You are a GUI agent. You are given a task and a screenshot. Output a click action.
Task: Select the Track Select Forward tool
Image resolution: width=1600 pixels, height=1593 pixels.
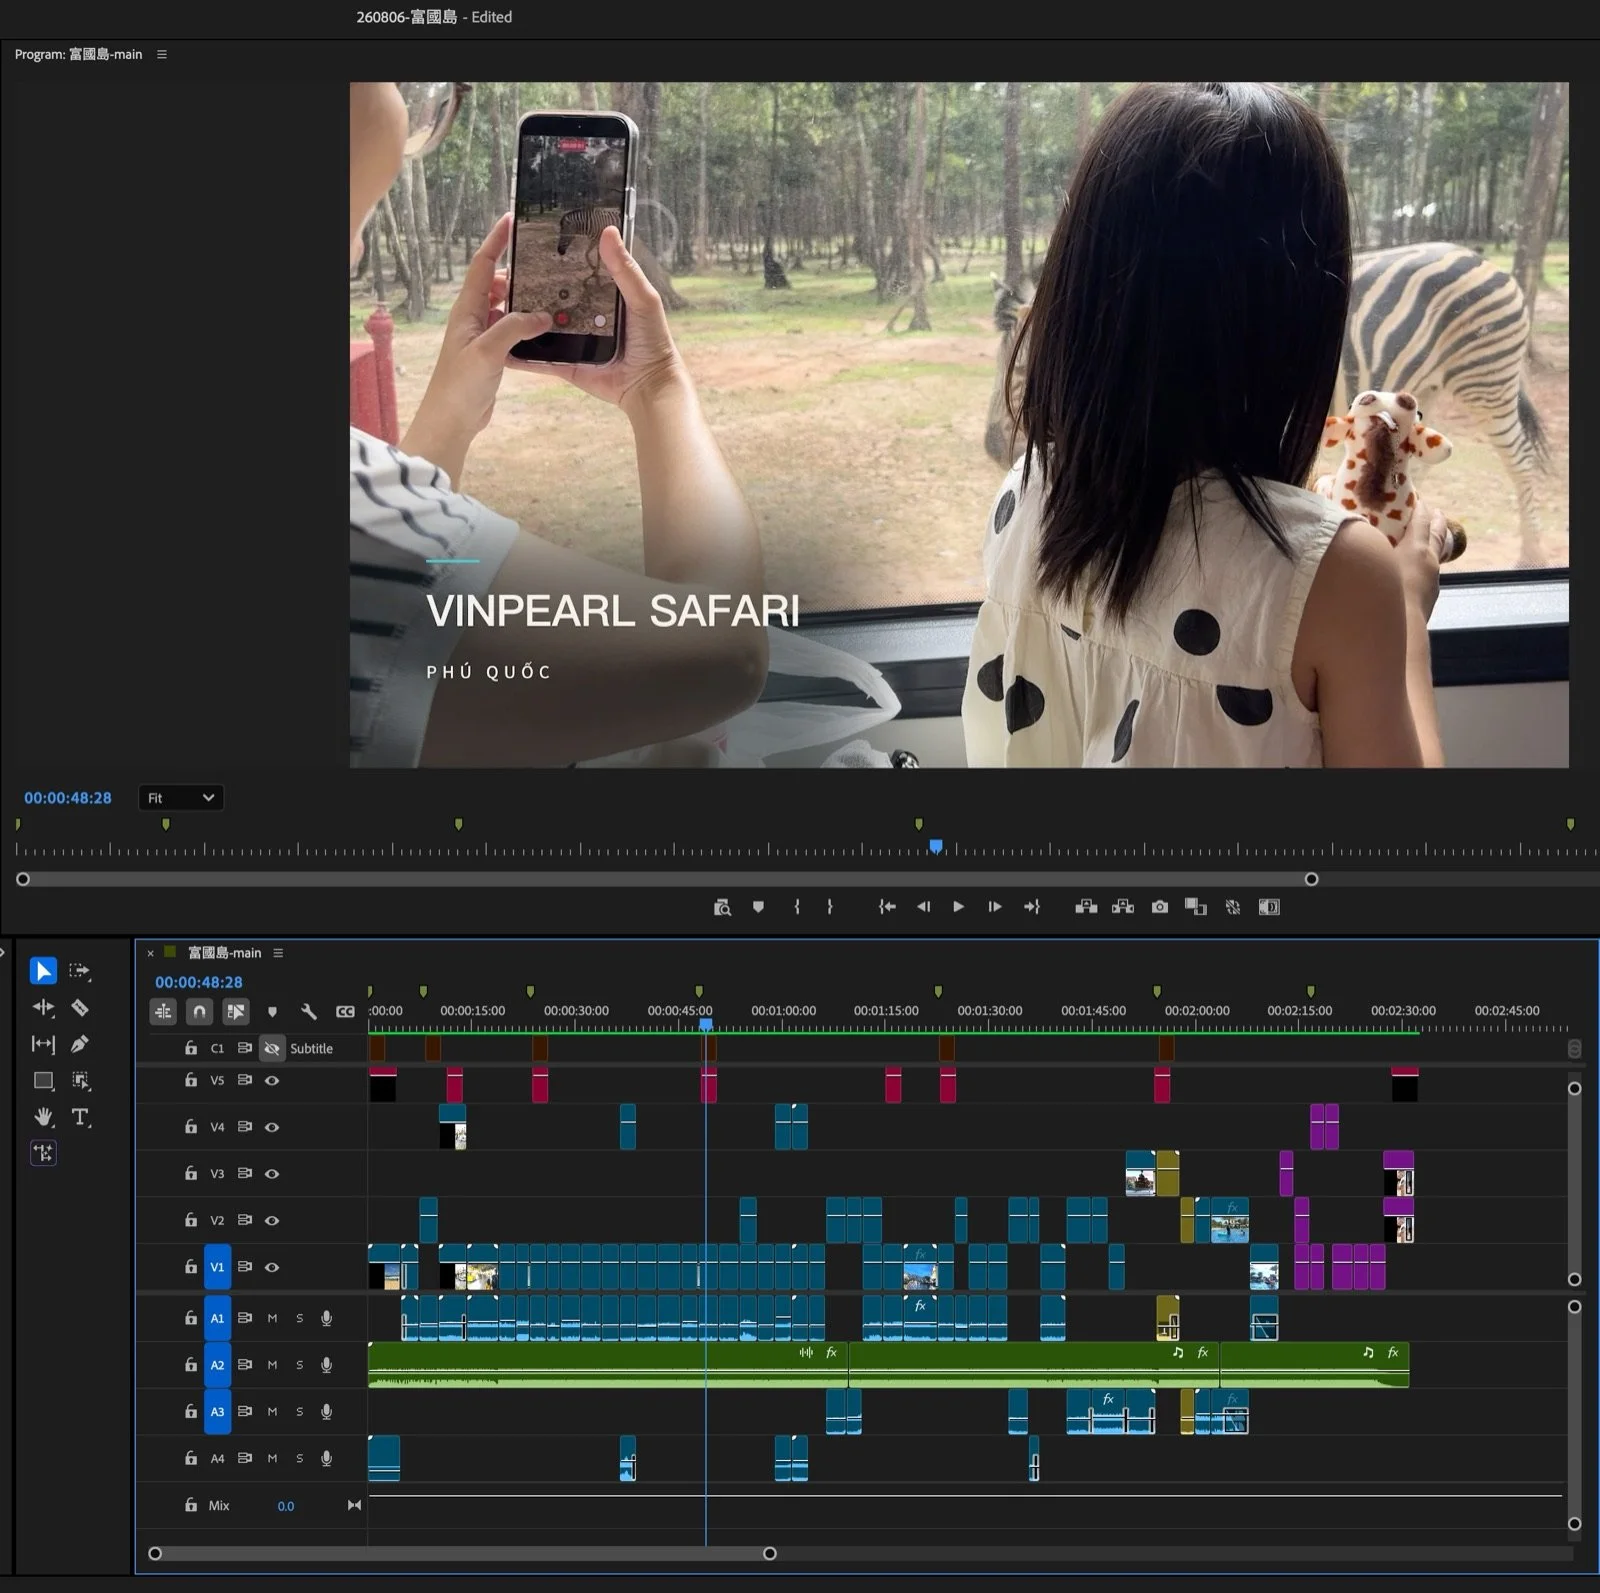coord(80,970)
